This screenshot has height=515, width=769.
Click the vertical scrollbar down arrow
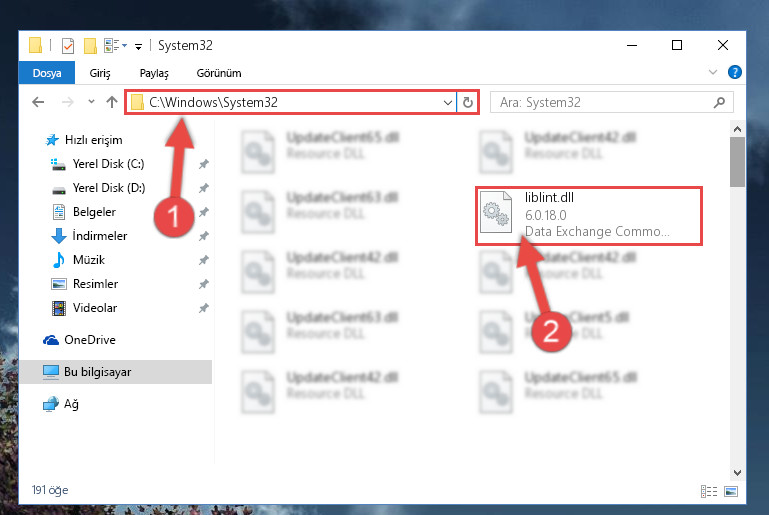pos(737,472)
